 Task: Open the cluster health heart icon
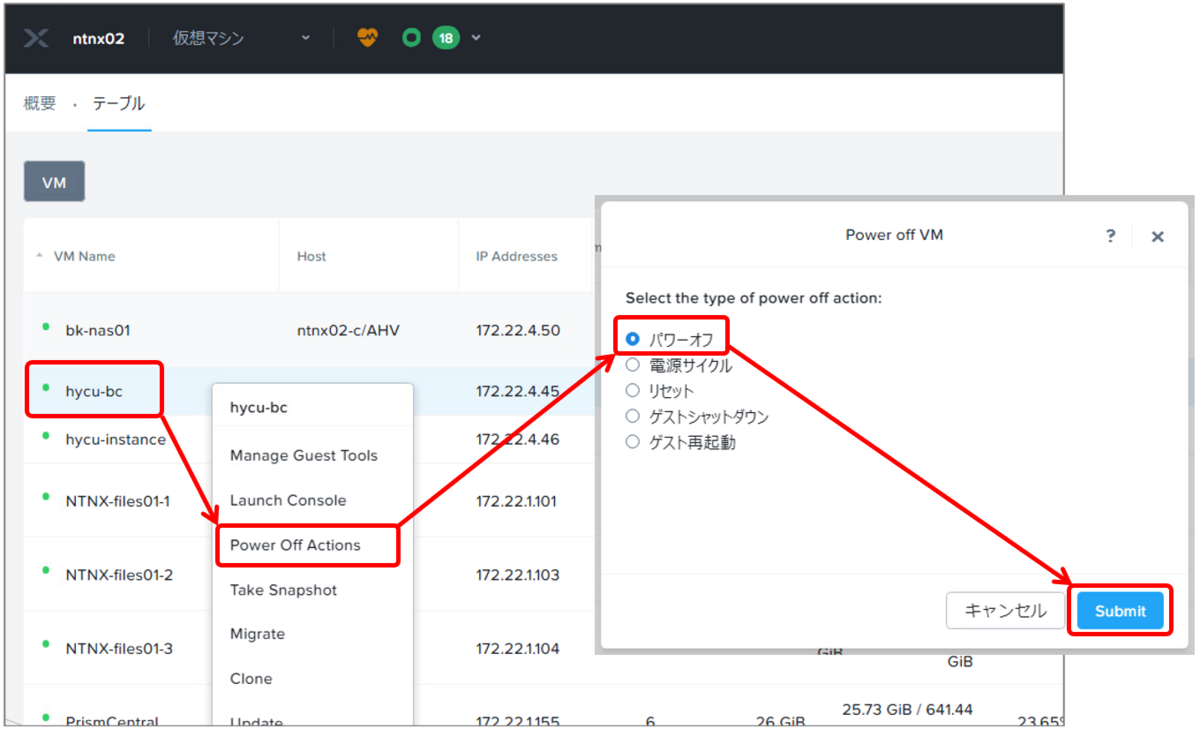(x=368, y=38)
